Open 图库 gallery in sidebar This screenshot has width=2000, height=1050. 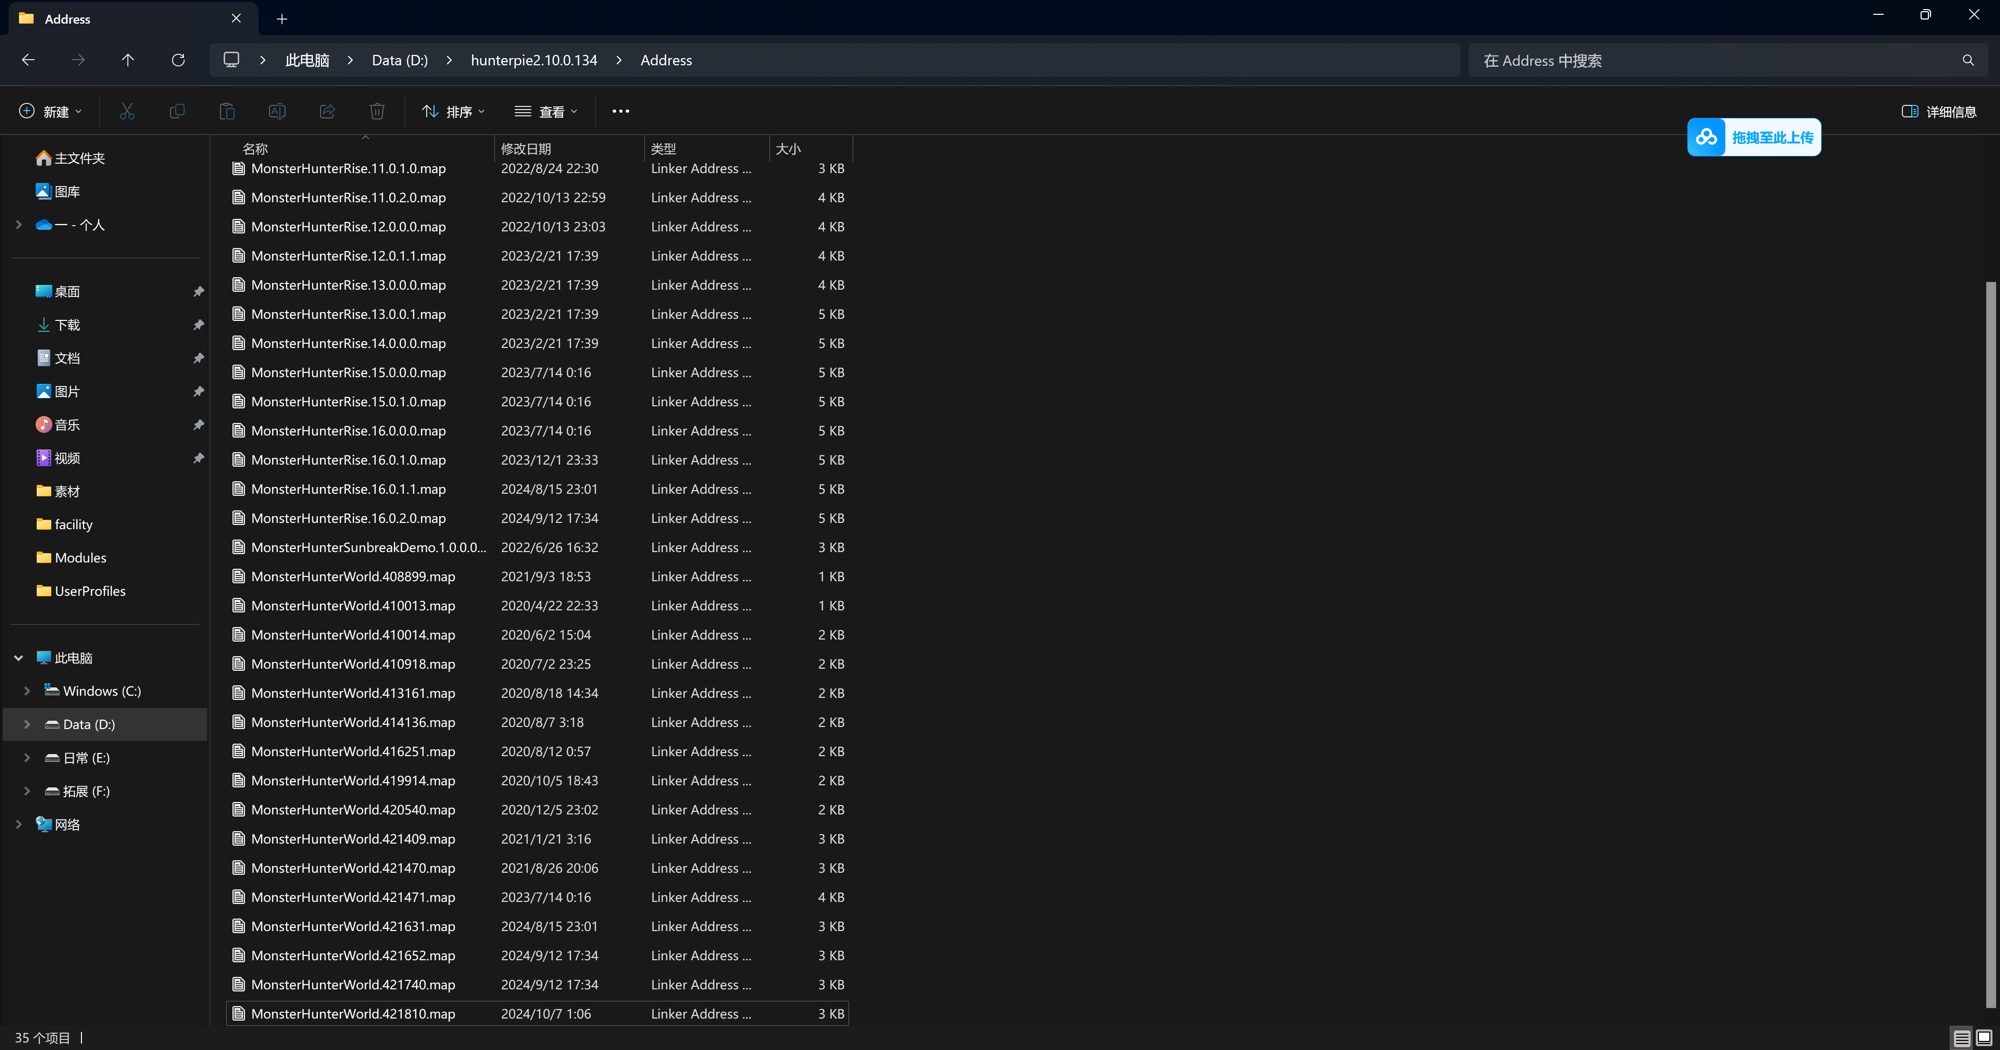[x=58, y=191]
